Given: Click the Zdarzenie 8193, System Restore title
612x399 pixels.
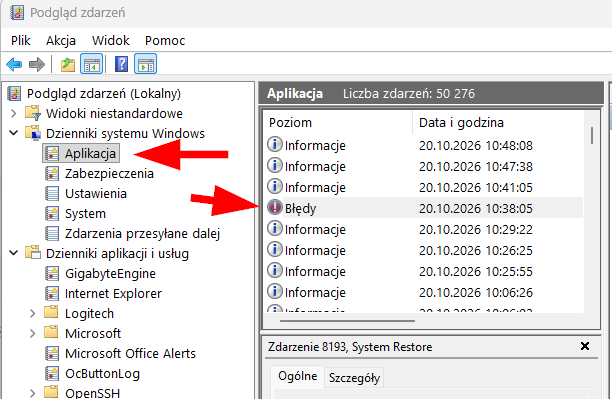Looking at the screenshot, I should click(350, 347).
